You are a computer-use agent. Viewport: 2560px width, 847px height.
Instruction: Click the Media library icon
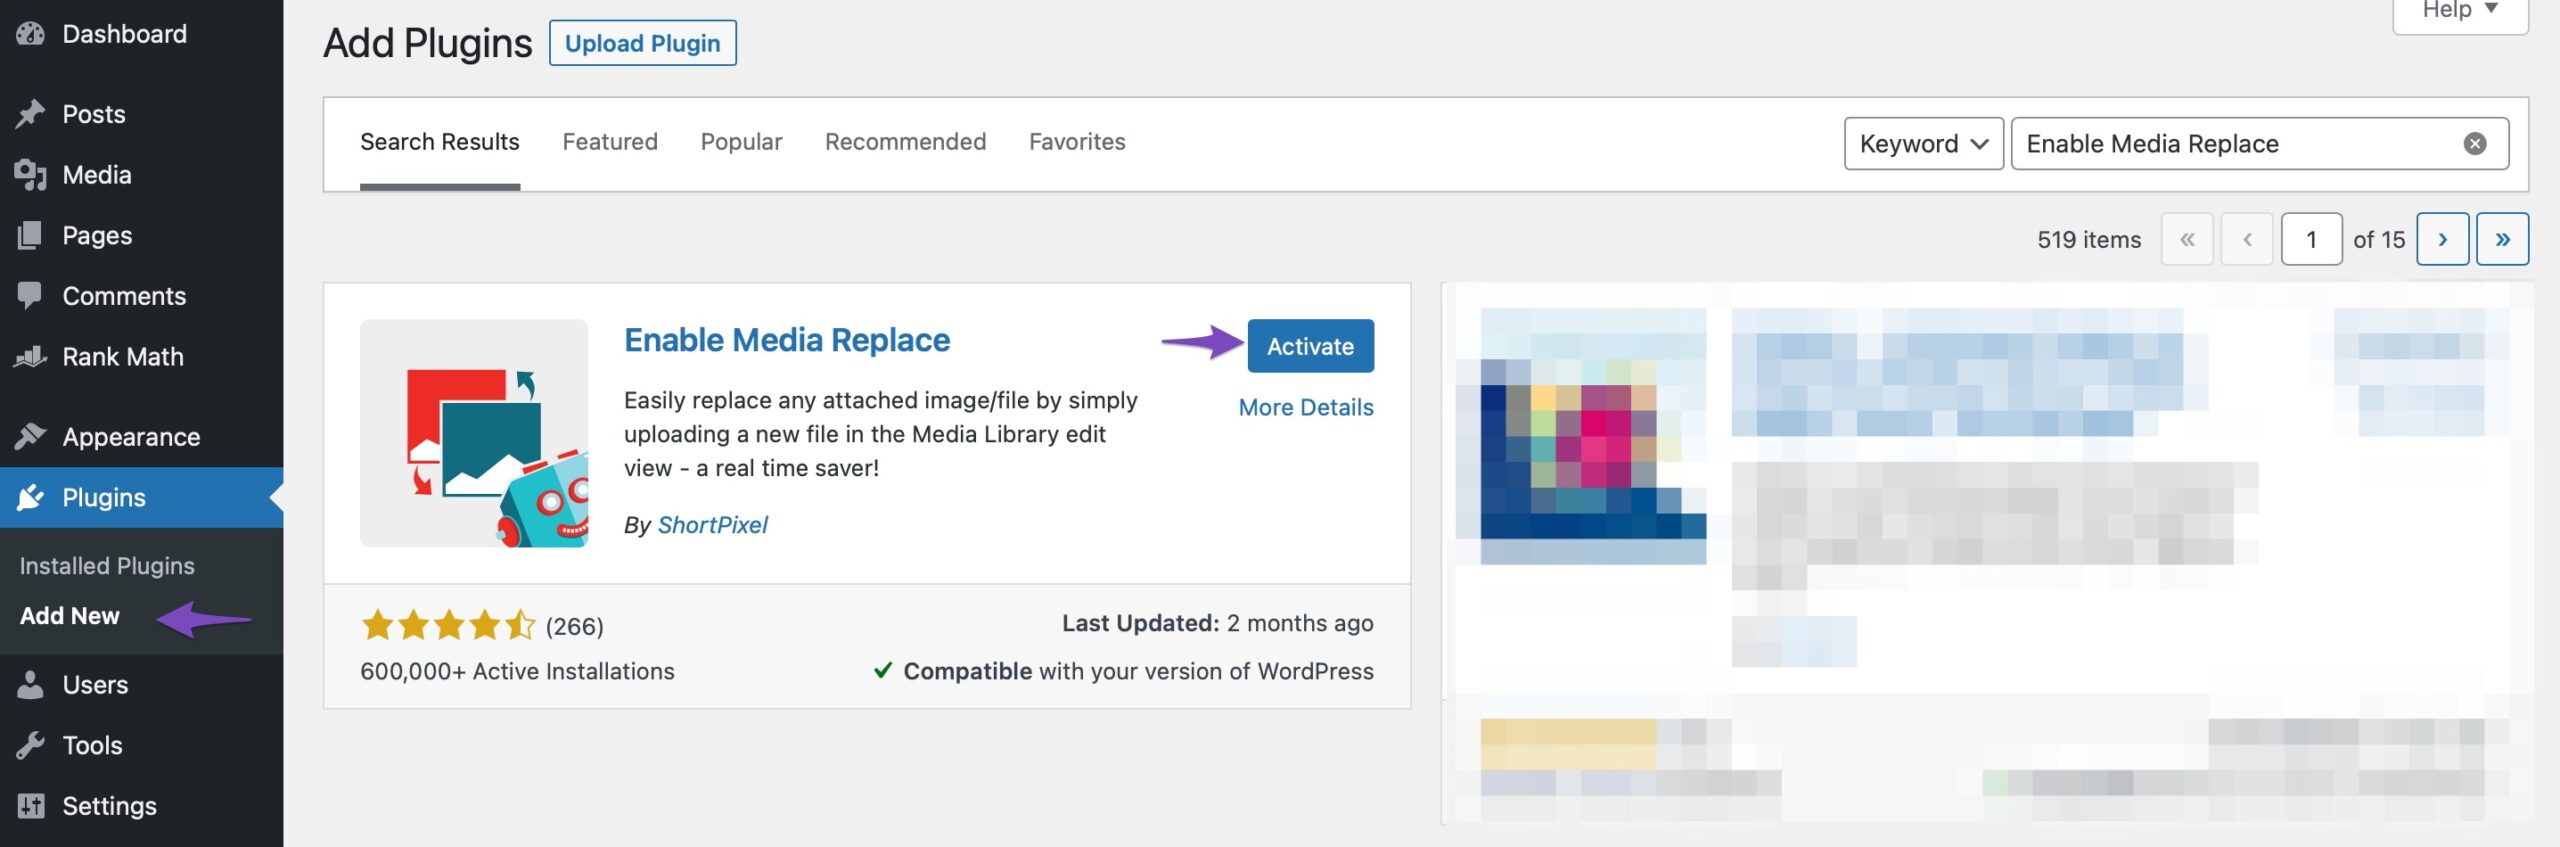[31, 175]
